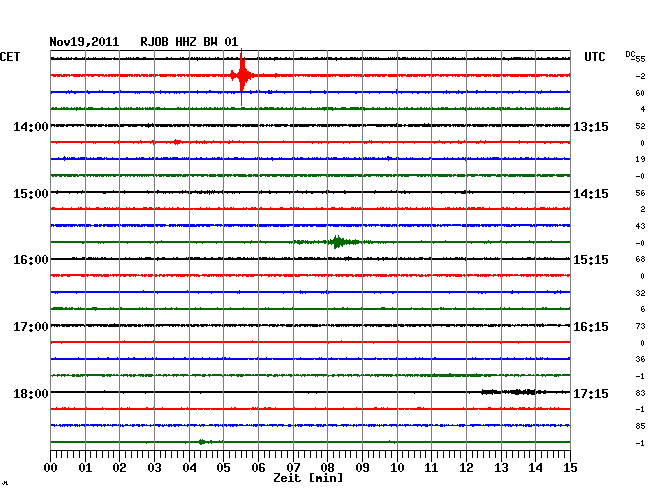The image size is (650, 494).
Task: Click the DC column header
Action: click(x=630, y=54)
